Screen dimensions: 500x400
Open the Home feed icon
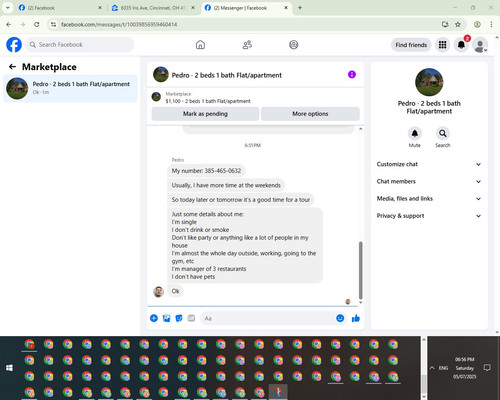click(200, 45)
